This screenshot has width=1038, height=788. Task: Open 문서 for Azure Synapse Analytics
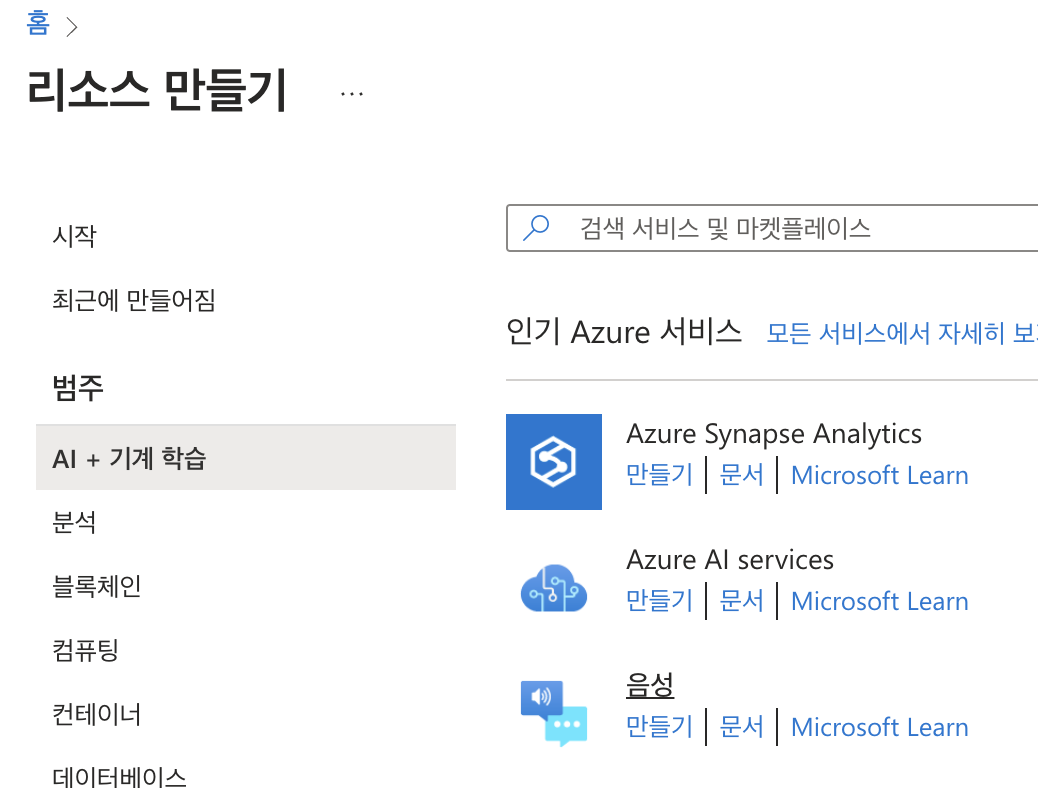(741, 475)
